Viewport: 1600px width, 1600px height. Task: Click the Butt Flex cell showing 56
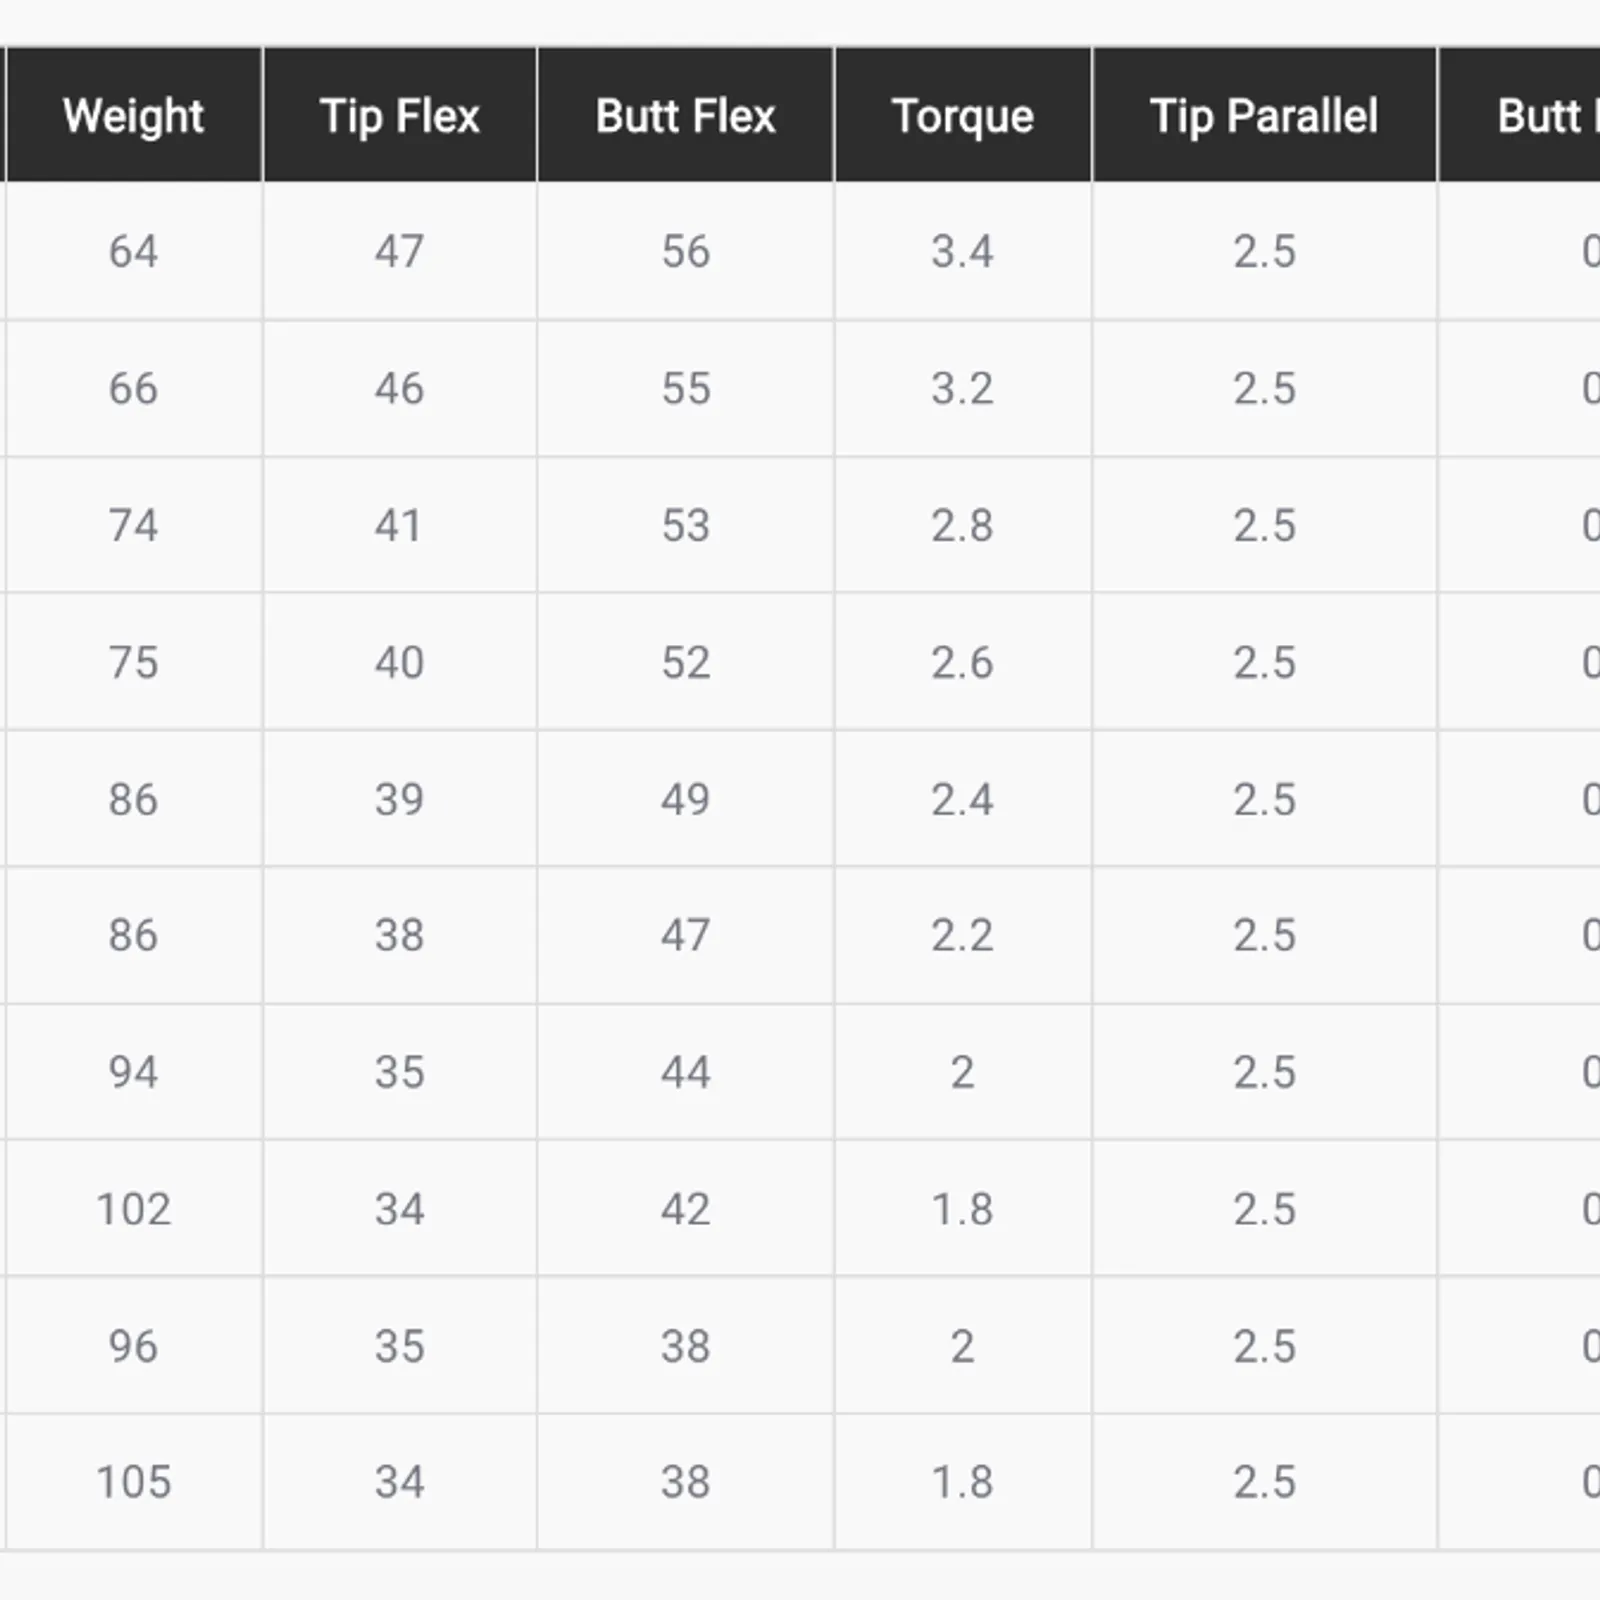click(x=685, y=251)
